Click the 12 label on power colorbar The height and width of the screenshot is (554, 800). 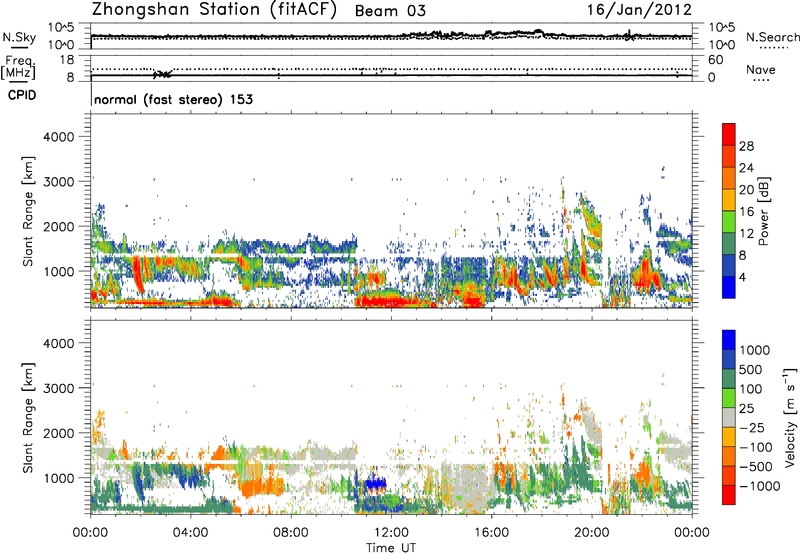click(x=746, y=234)
